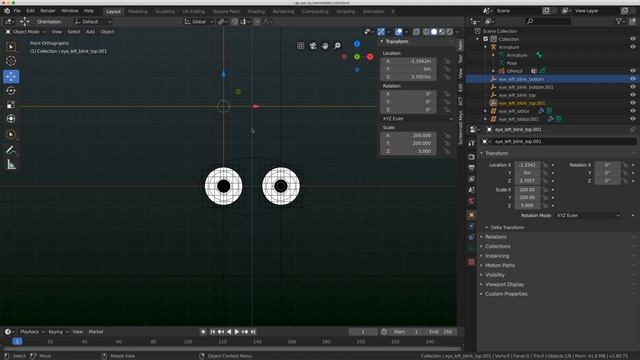Hide eye_left_blink_top.001 in outliner
This screenshot has width=640, height=360.
tap(633, 103)
